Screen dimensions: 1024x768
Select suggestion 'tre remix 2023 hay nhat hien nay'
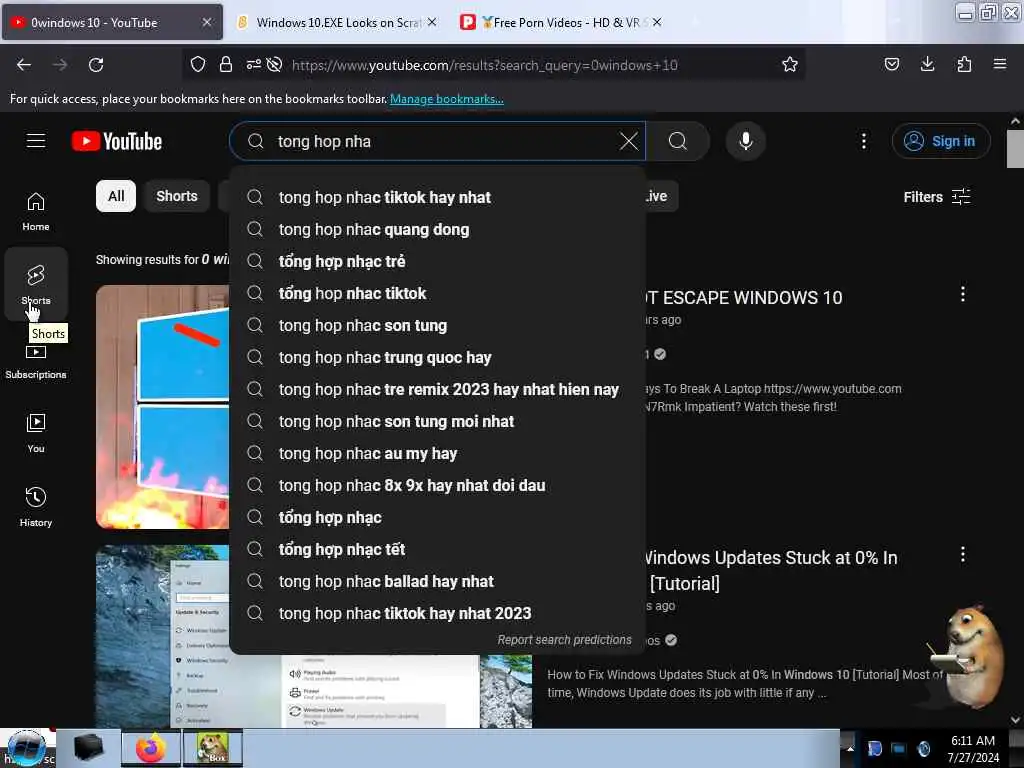click(438, 389)
